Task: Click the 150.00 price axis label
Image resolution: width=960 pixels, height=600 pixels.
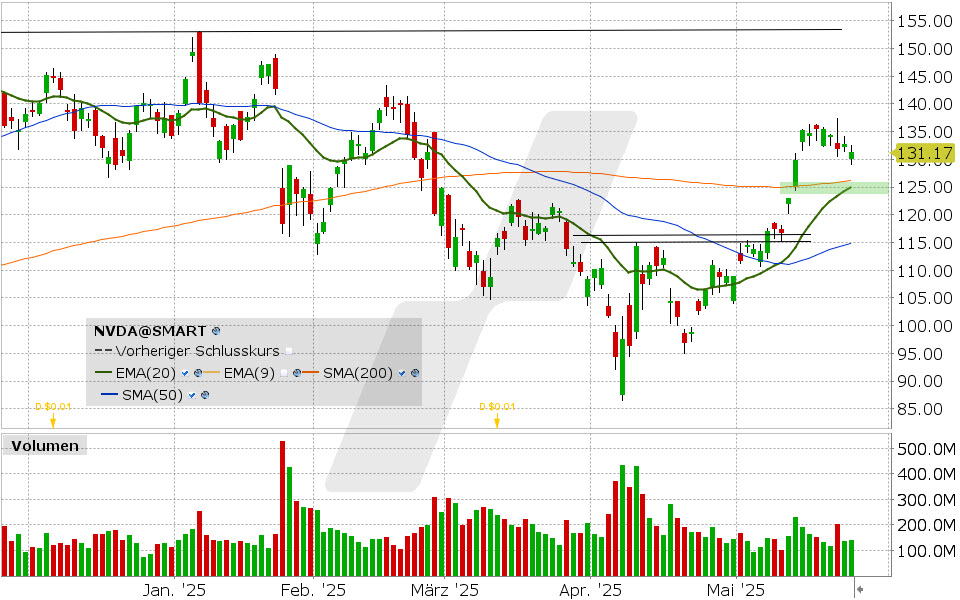Action: (x=924, y=49)
